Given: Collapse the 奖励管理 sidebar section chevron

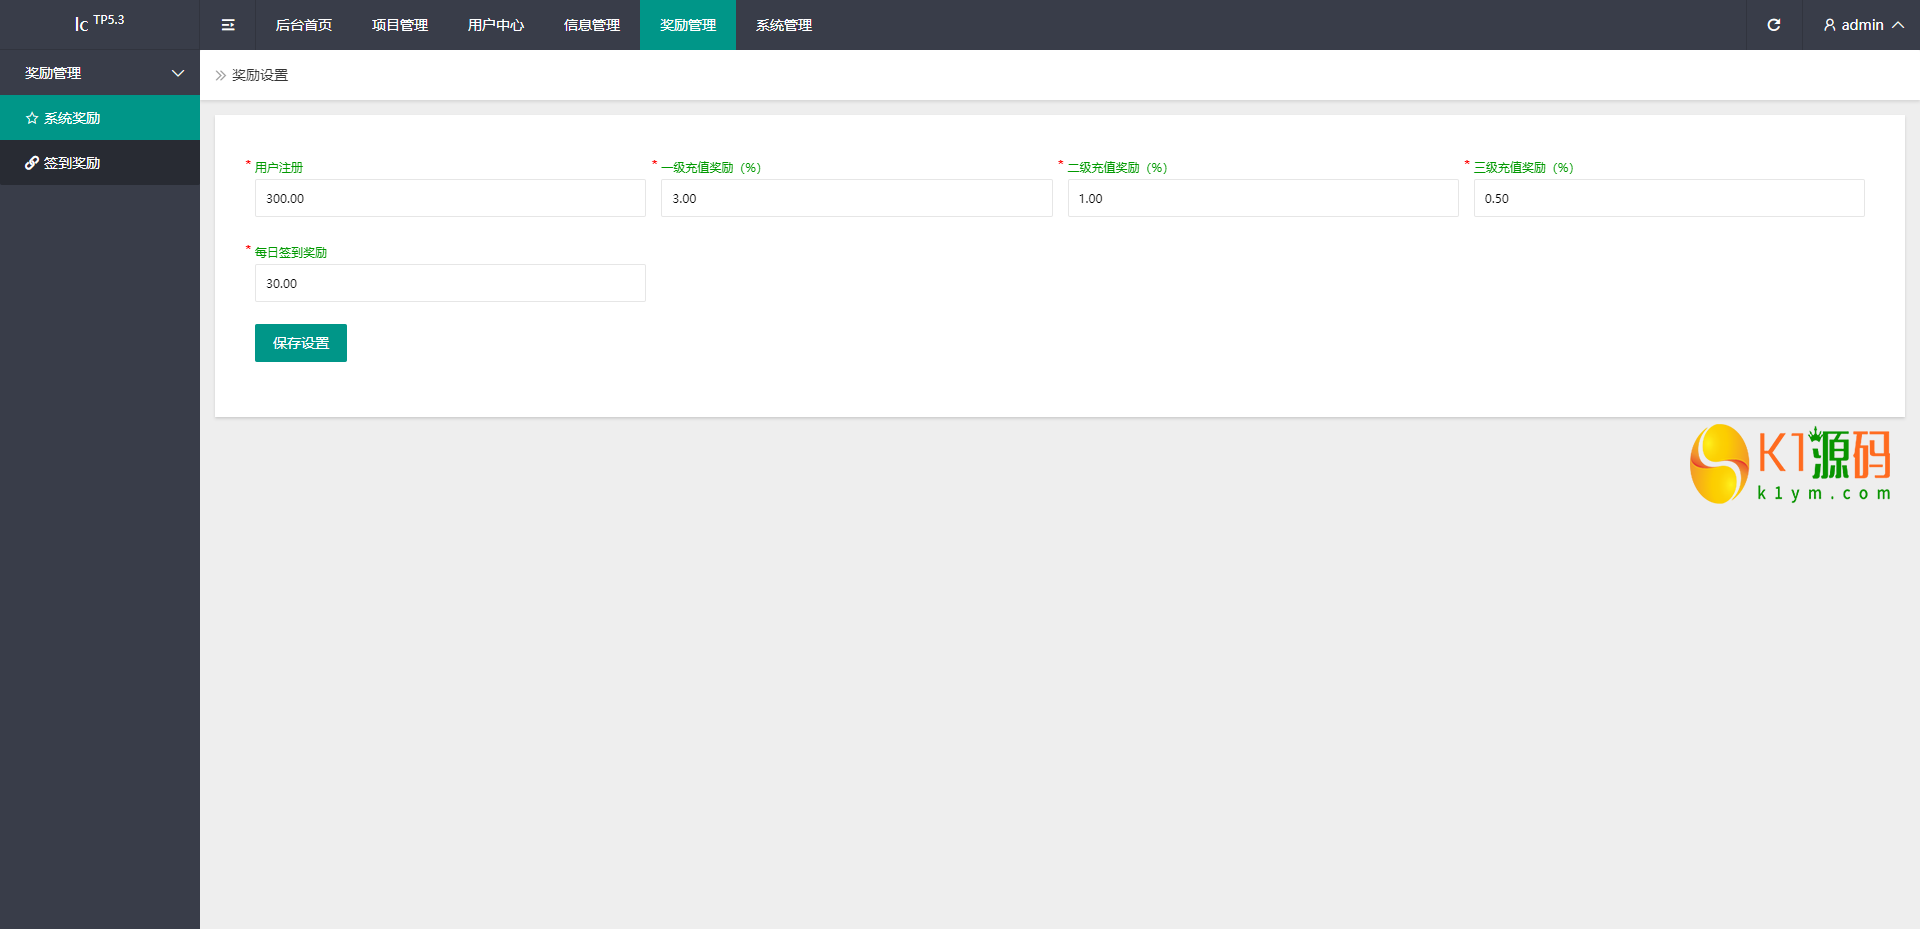Looking at the screenshot, I should (178, 73).
